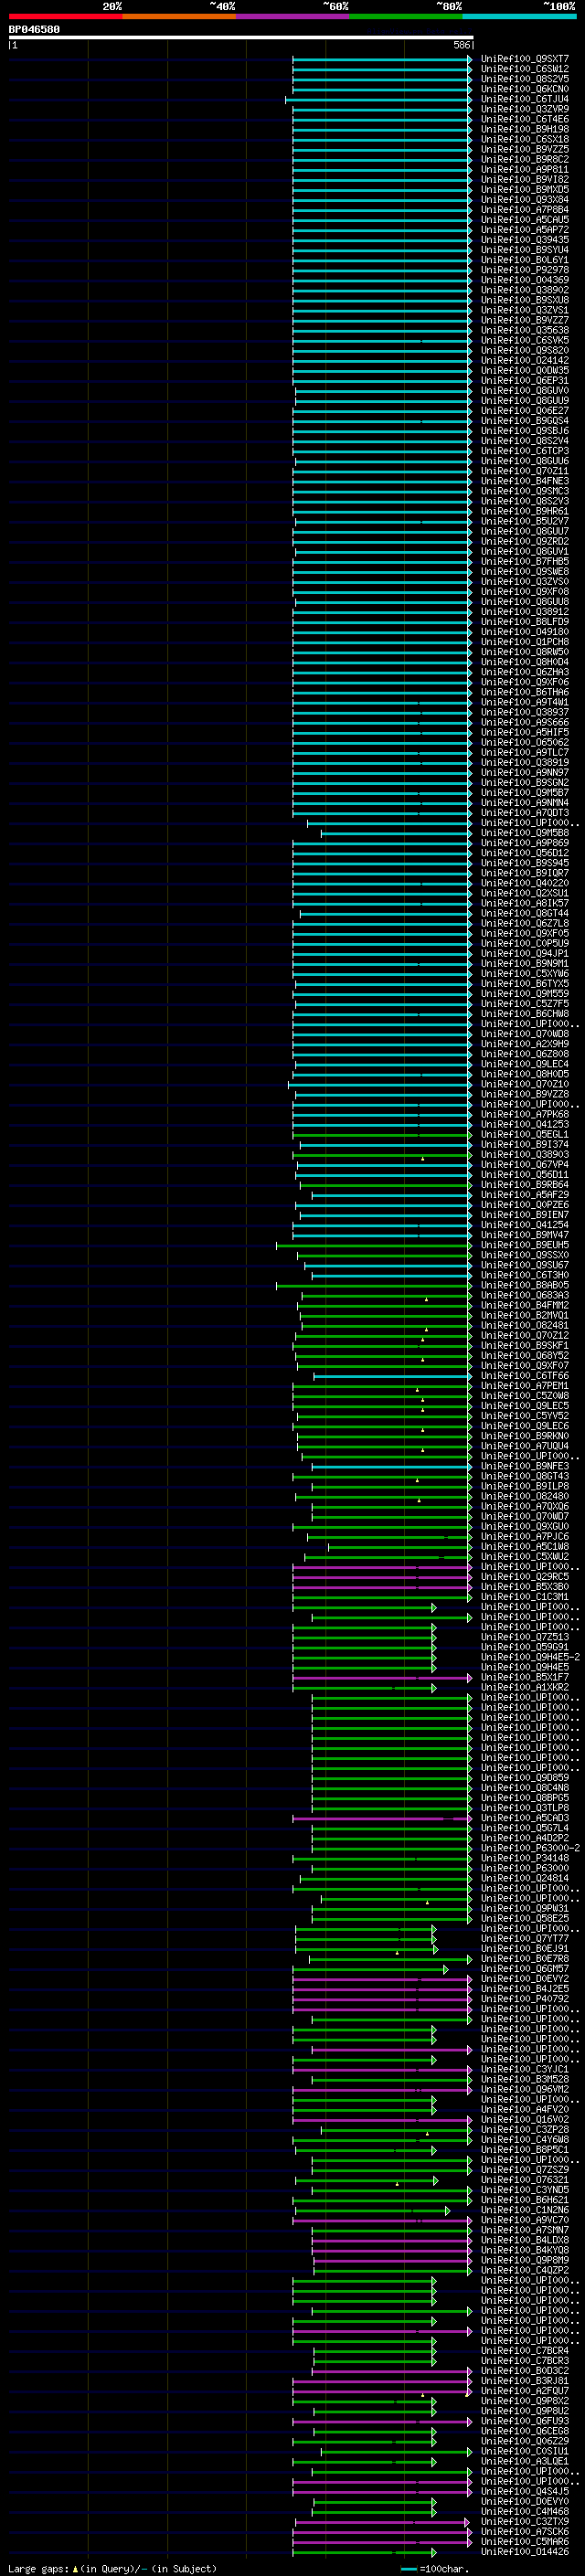Viewport: 585px width, 2576px height.
Task: Open hit UniRef100_C6SW12
Action: click(x=525, y=69)
